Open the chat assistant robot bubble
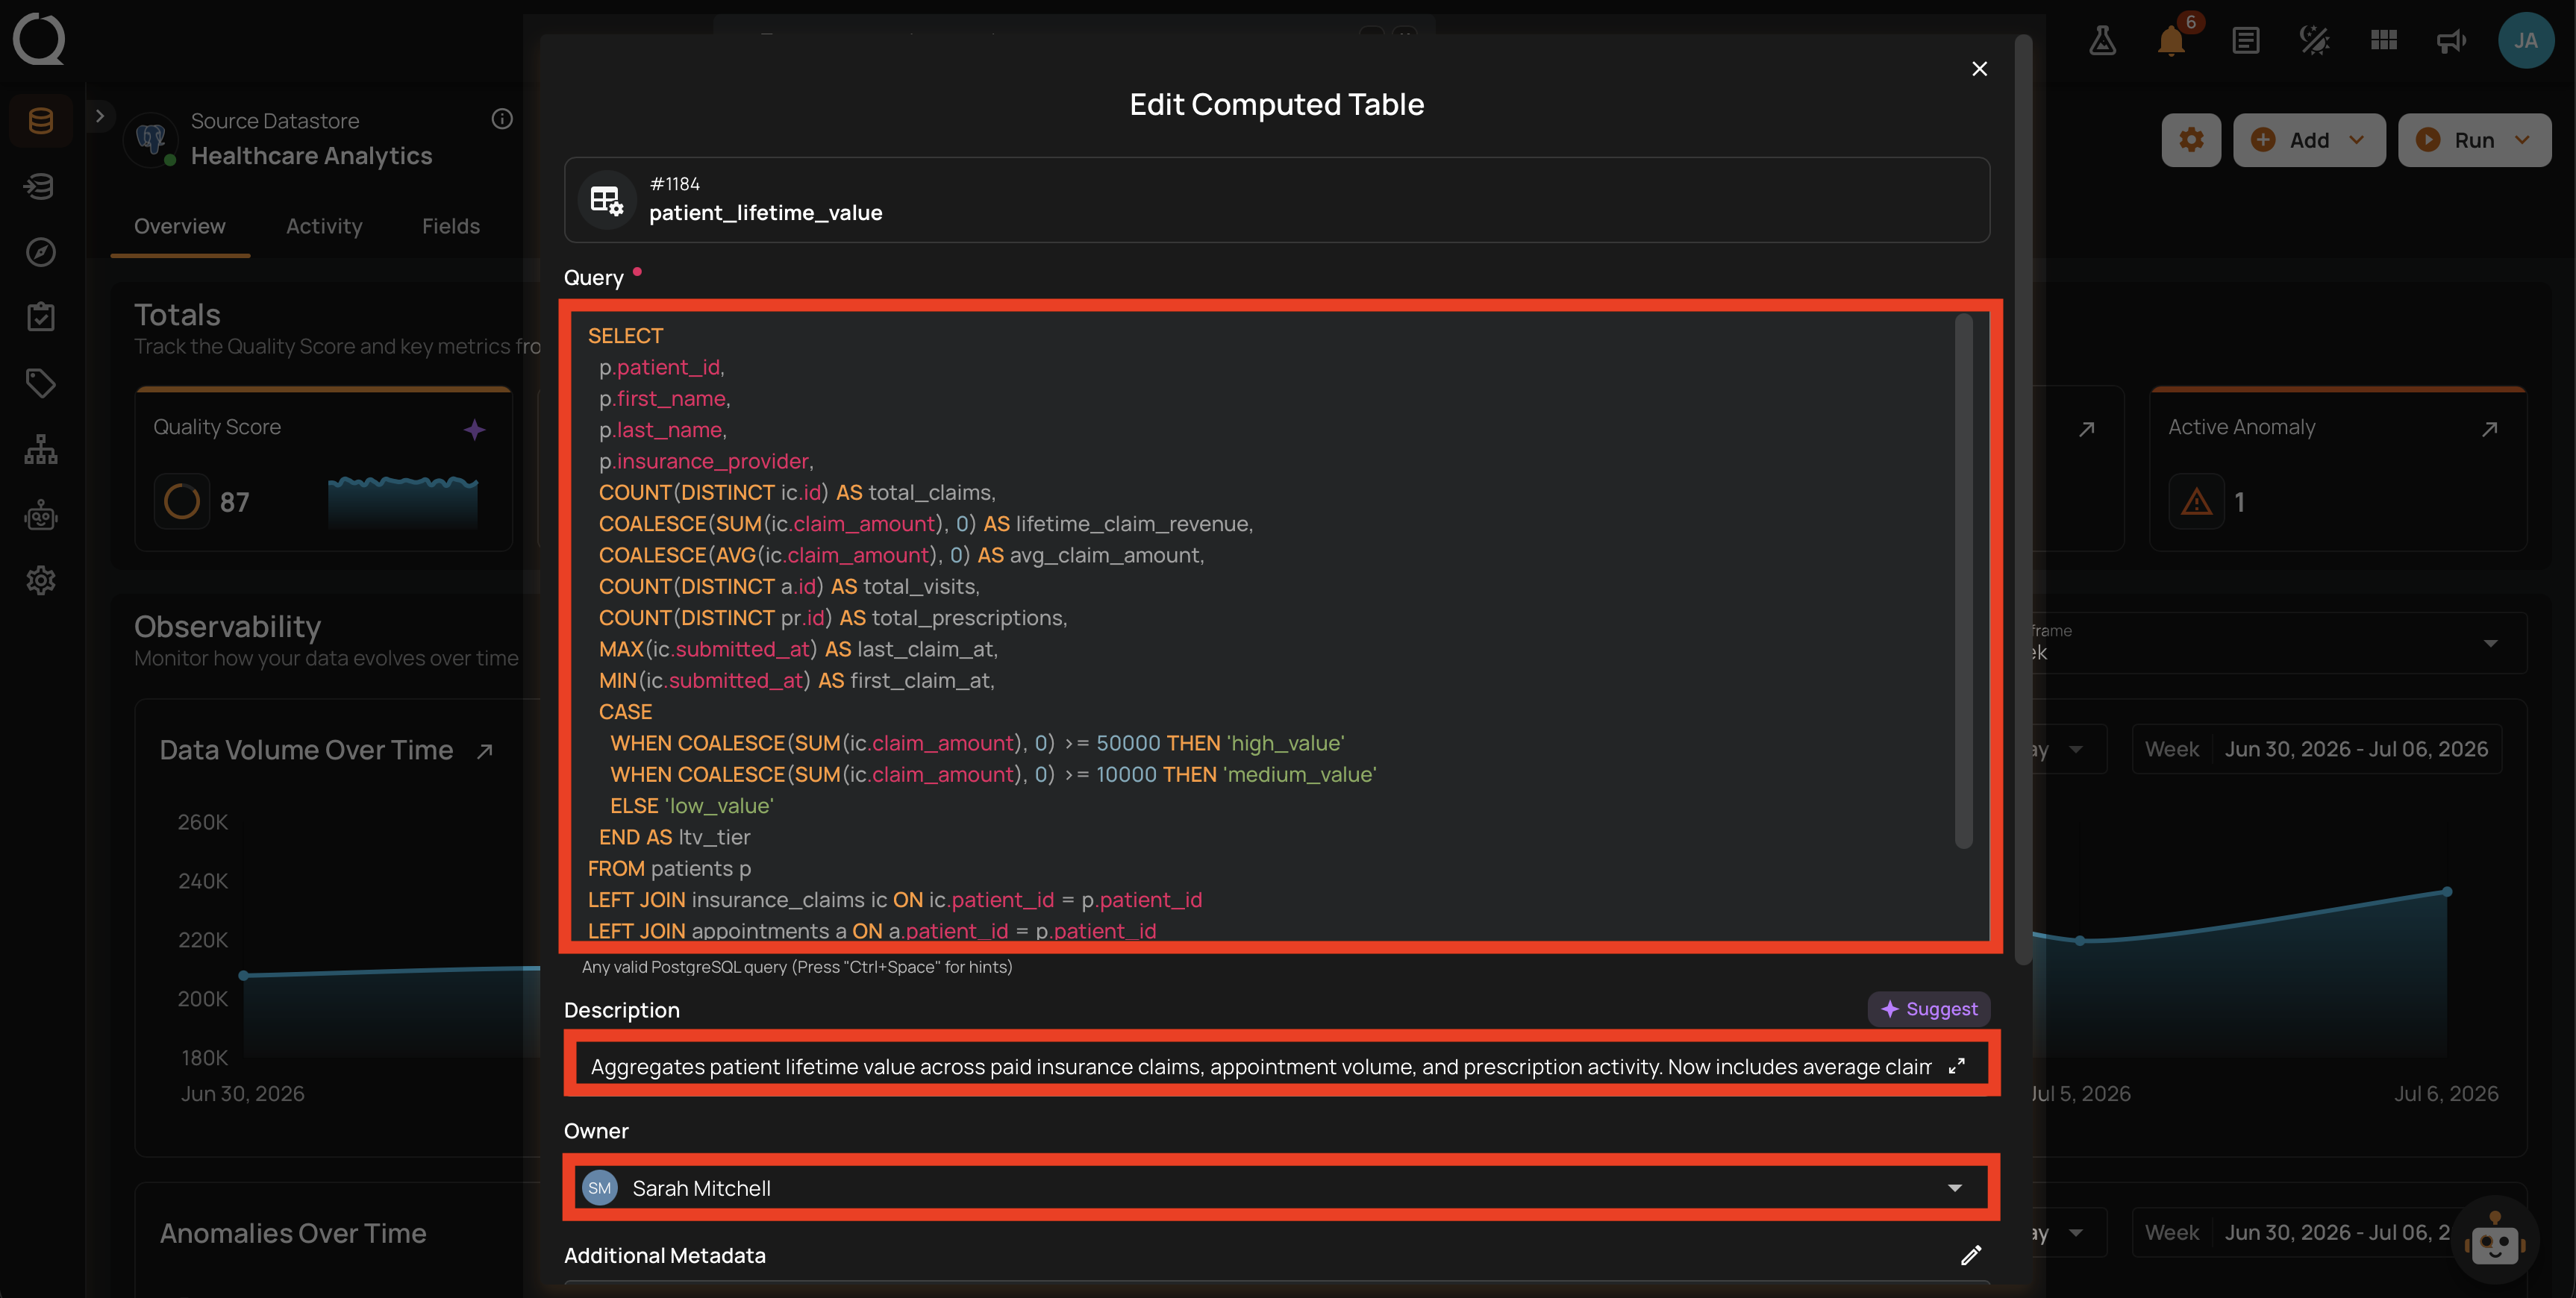The height and width of the screenshot is (1298, 2576). tap(2495, 1241)
